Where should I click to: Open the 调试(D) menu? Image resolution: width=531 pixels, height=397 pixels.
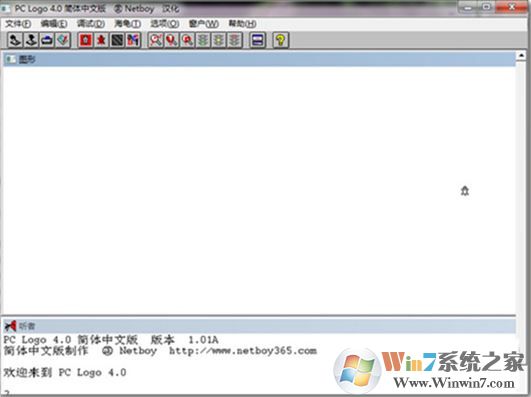(x=91, y=23)
